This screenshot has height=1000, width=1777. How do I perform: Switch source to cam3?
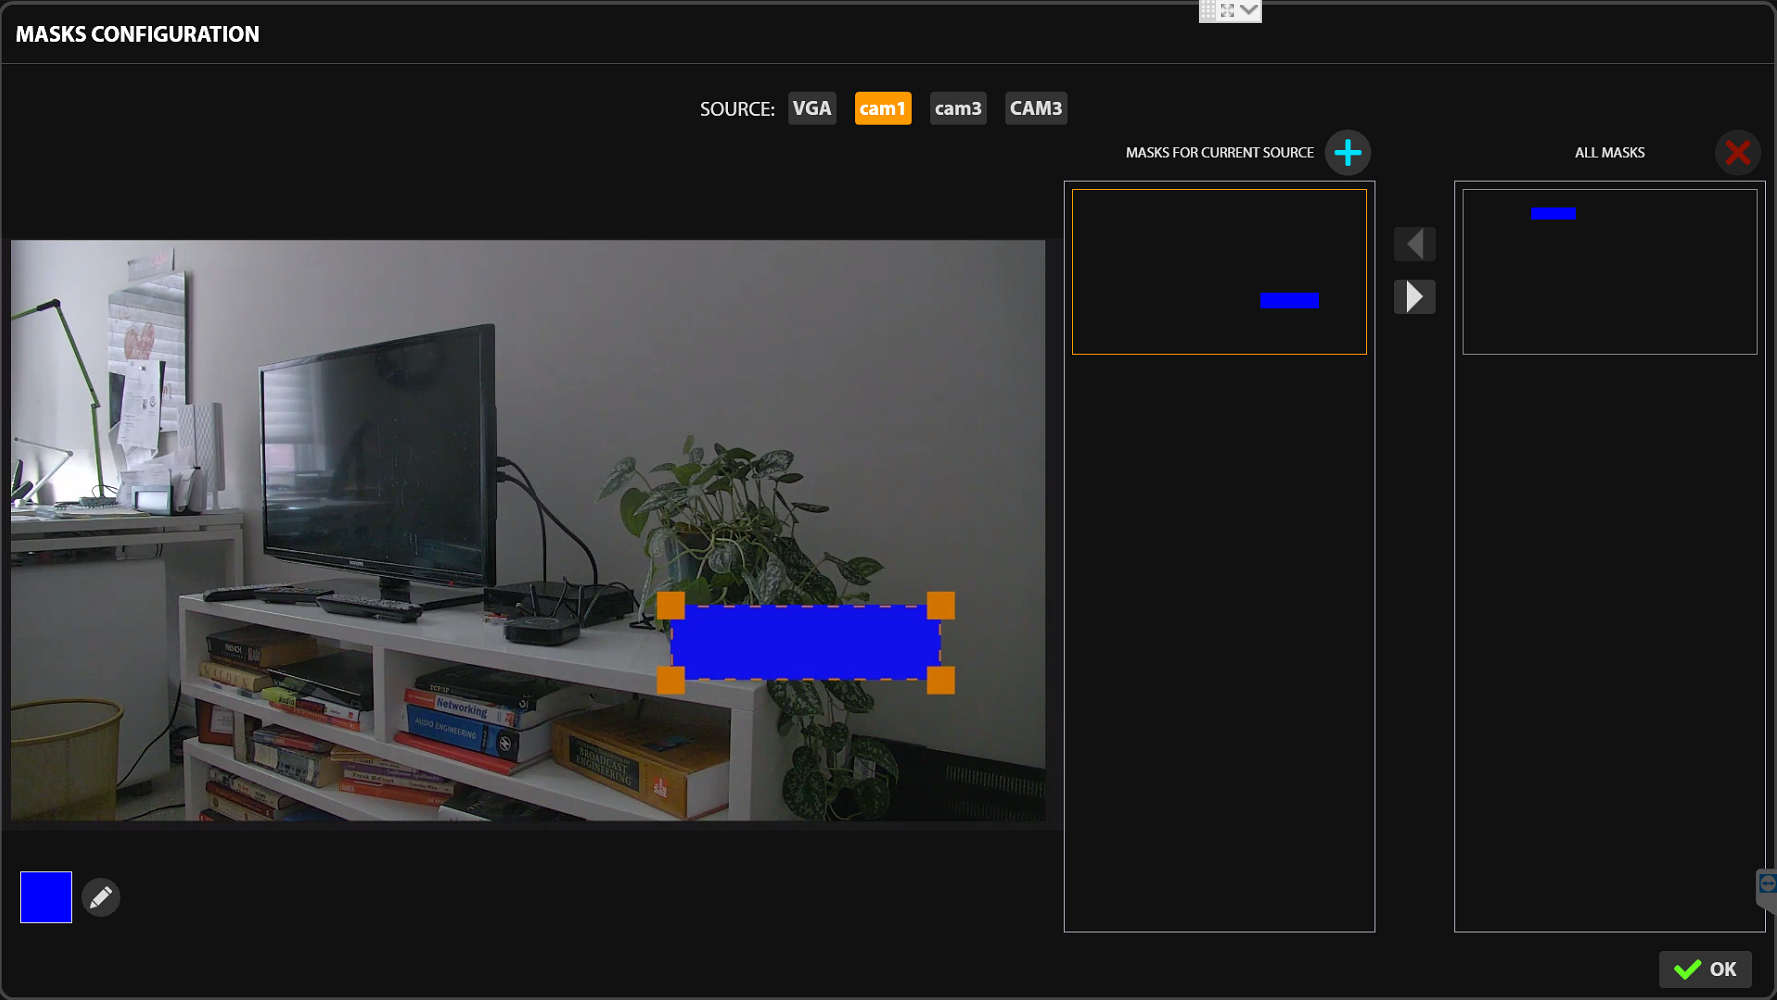(957, 109)
